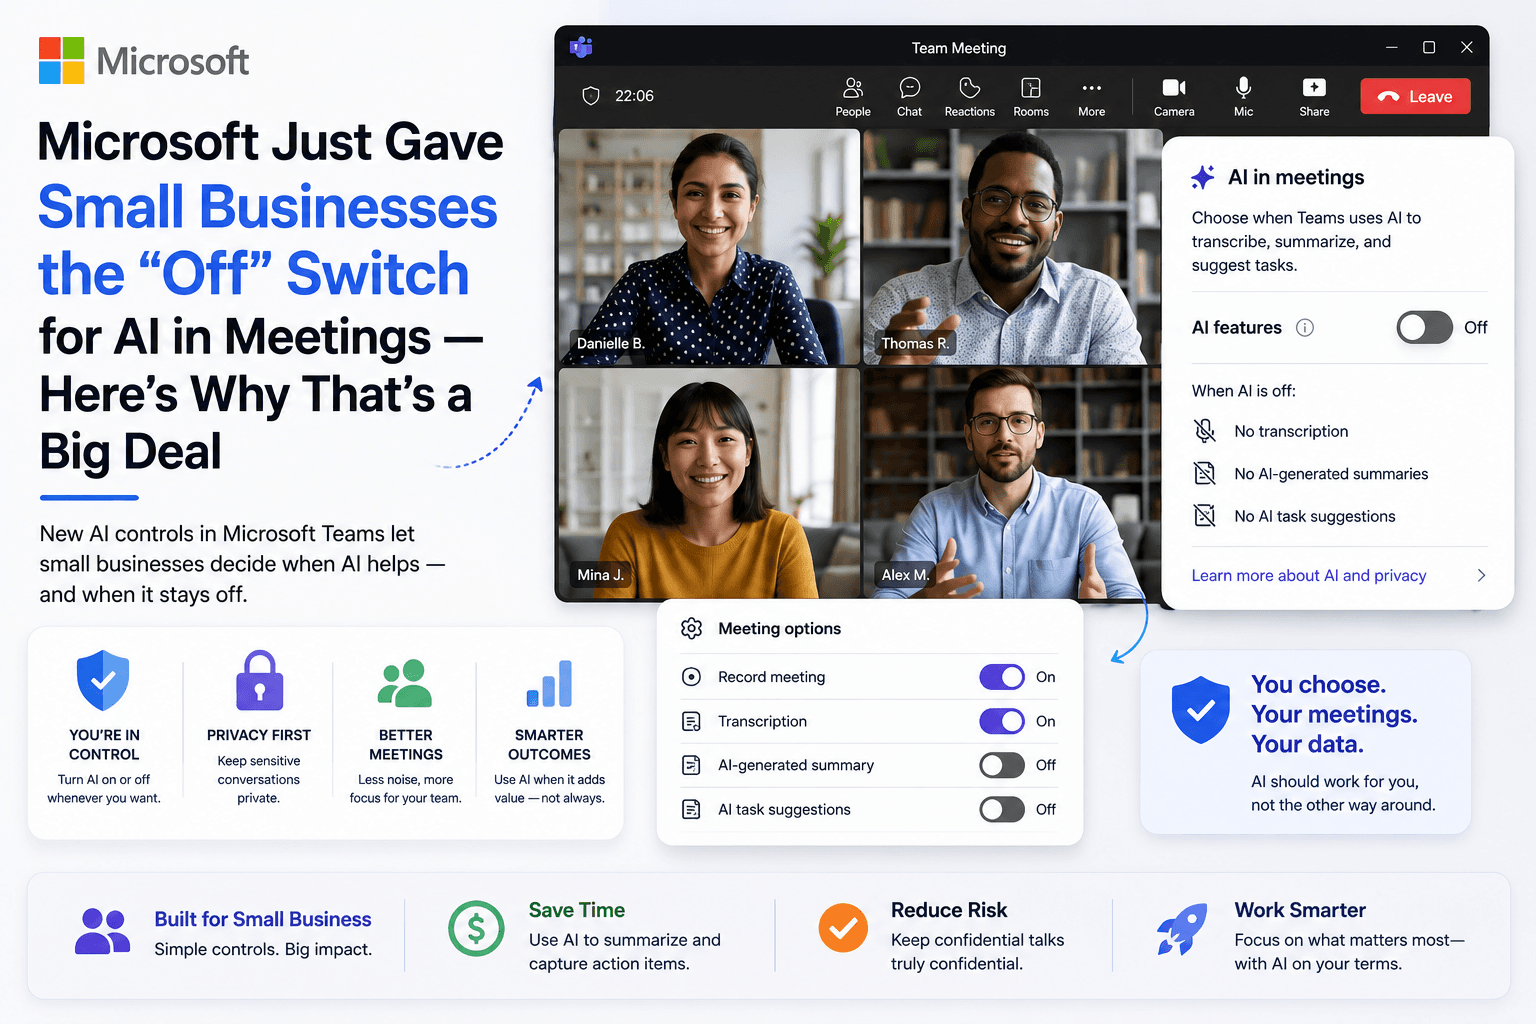Click the Microsoft four-color logo
Viewport: 1536px width, 1024px height.
click(x=61, y=60)
